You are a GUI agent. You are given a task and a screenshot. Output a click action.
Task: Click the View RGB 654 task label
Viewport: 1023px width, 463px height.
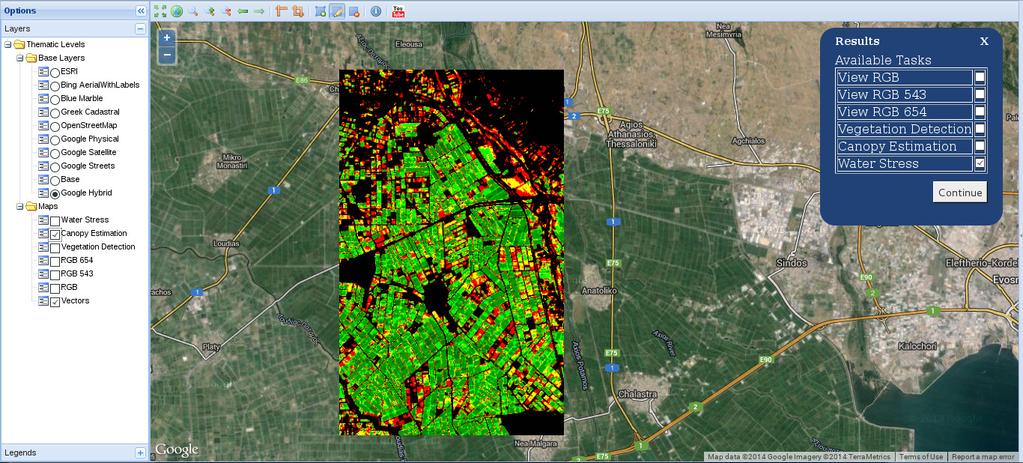881,112
